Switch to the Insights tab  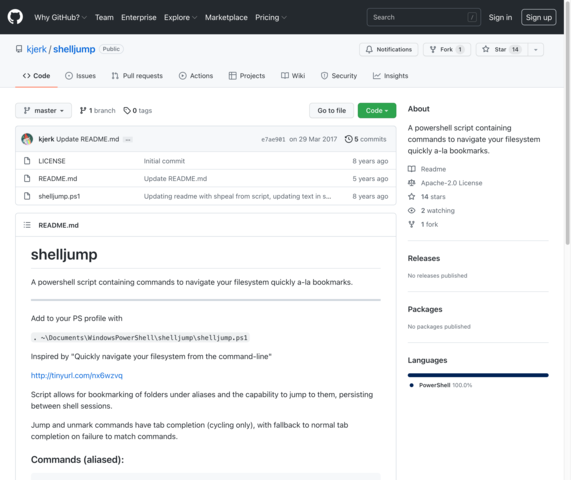390,75
